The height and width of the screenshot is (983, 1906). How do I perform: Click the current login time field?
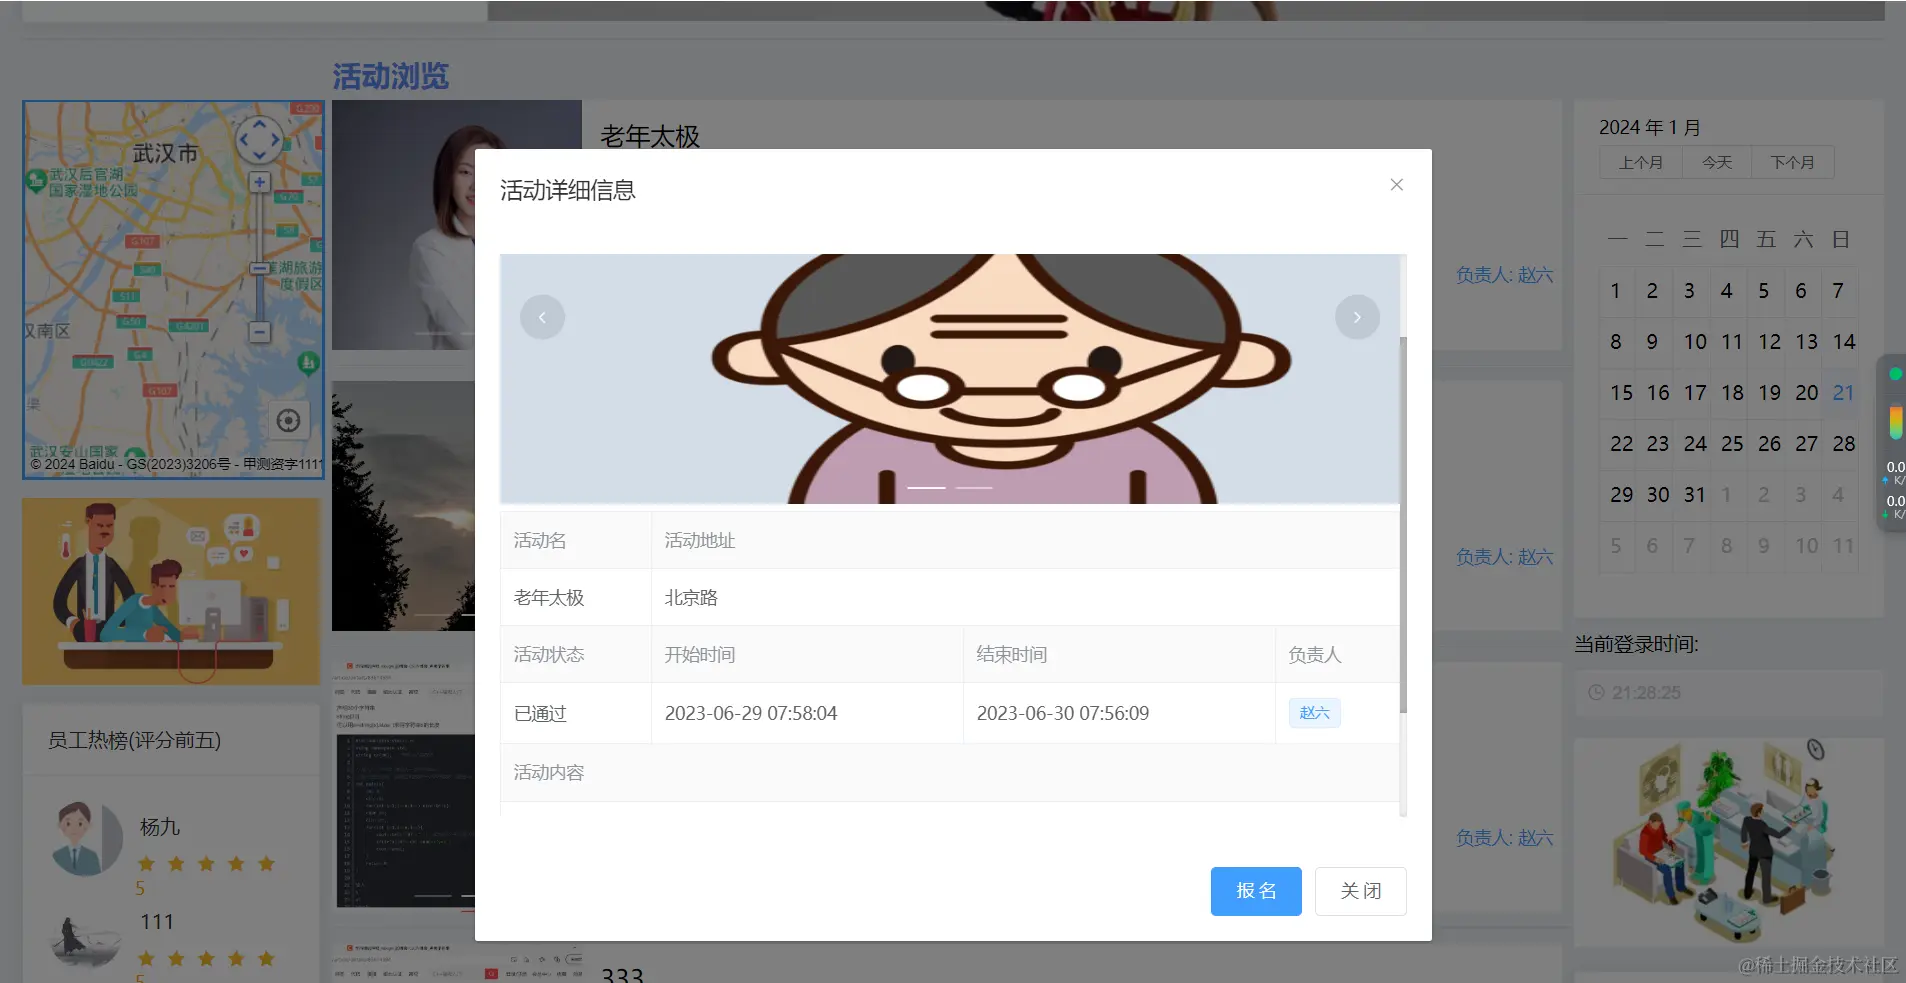pos(1727,692)
